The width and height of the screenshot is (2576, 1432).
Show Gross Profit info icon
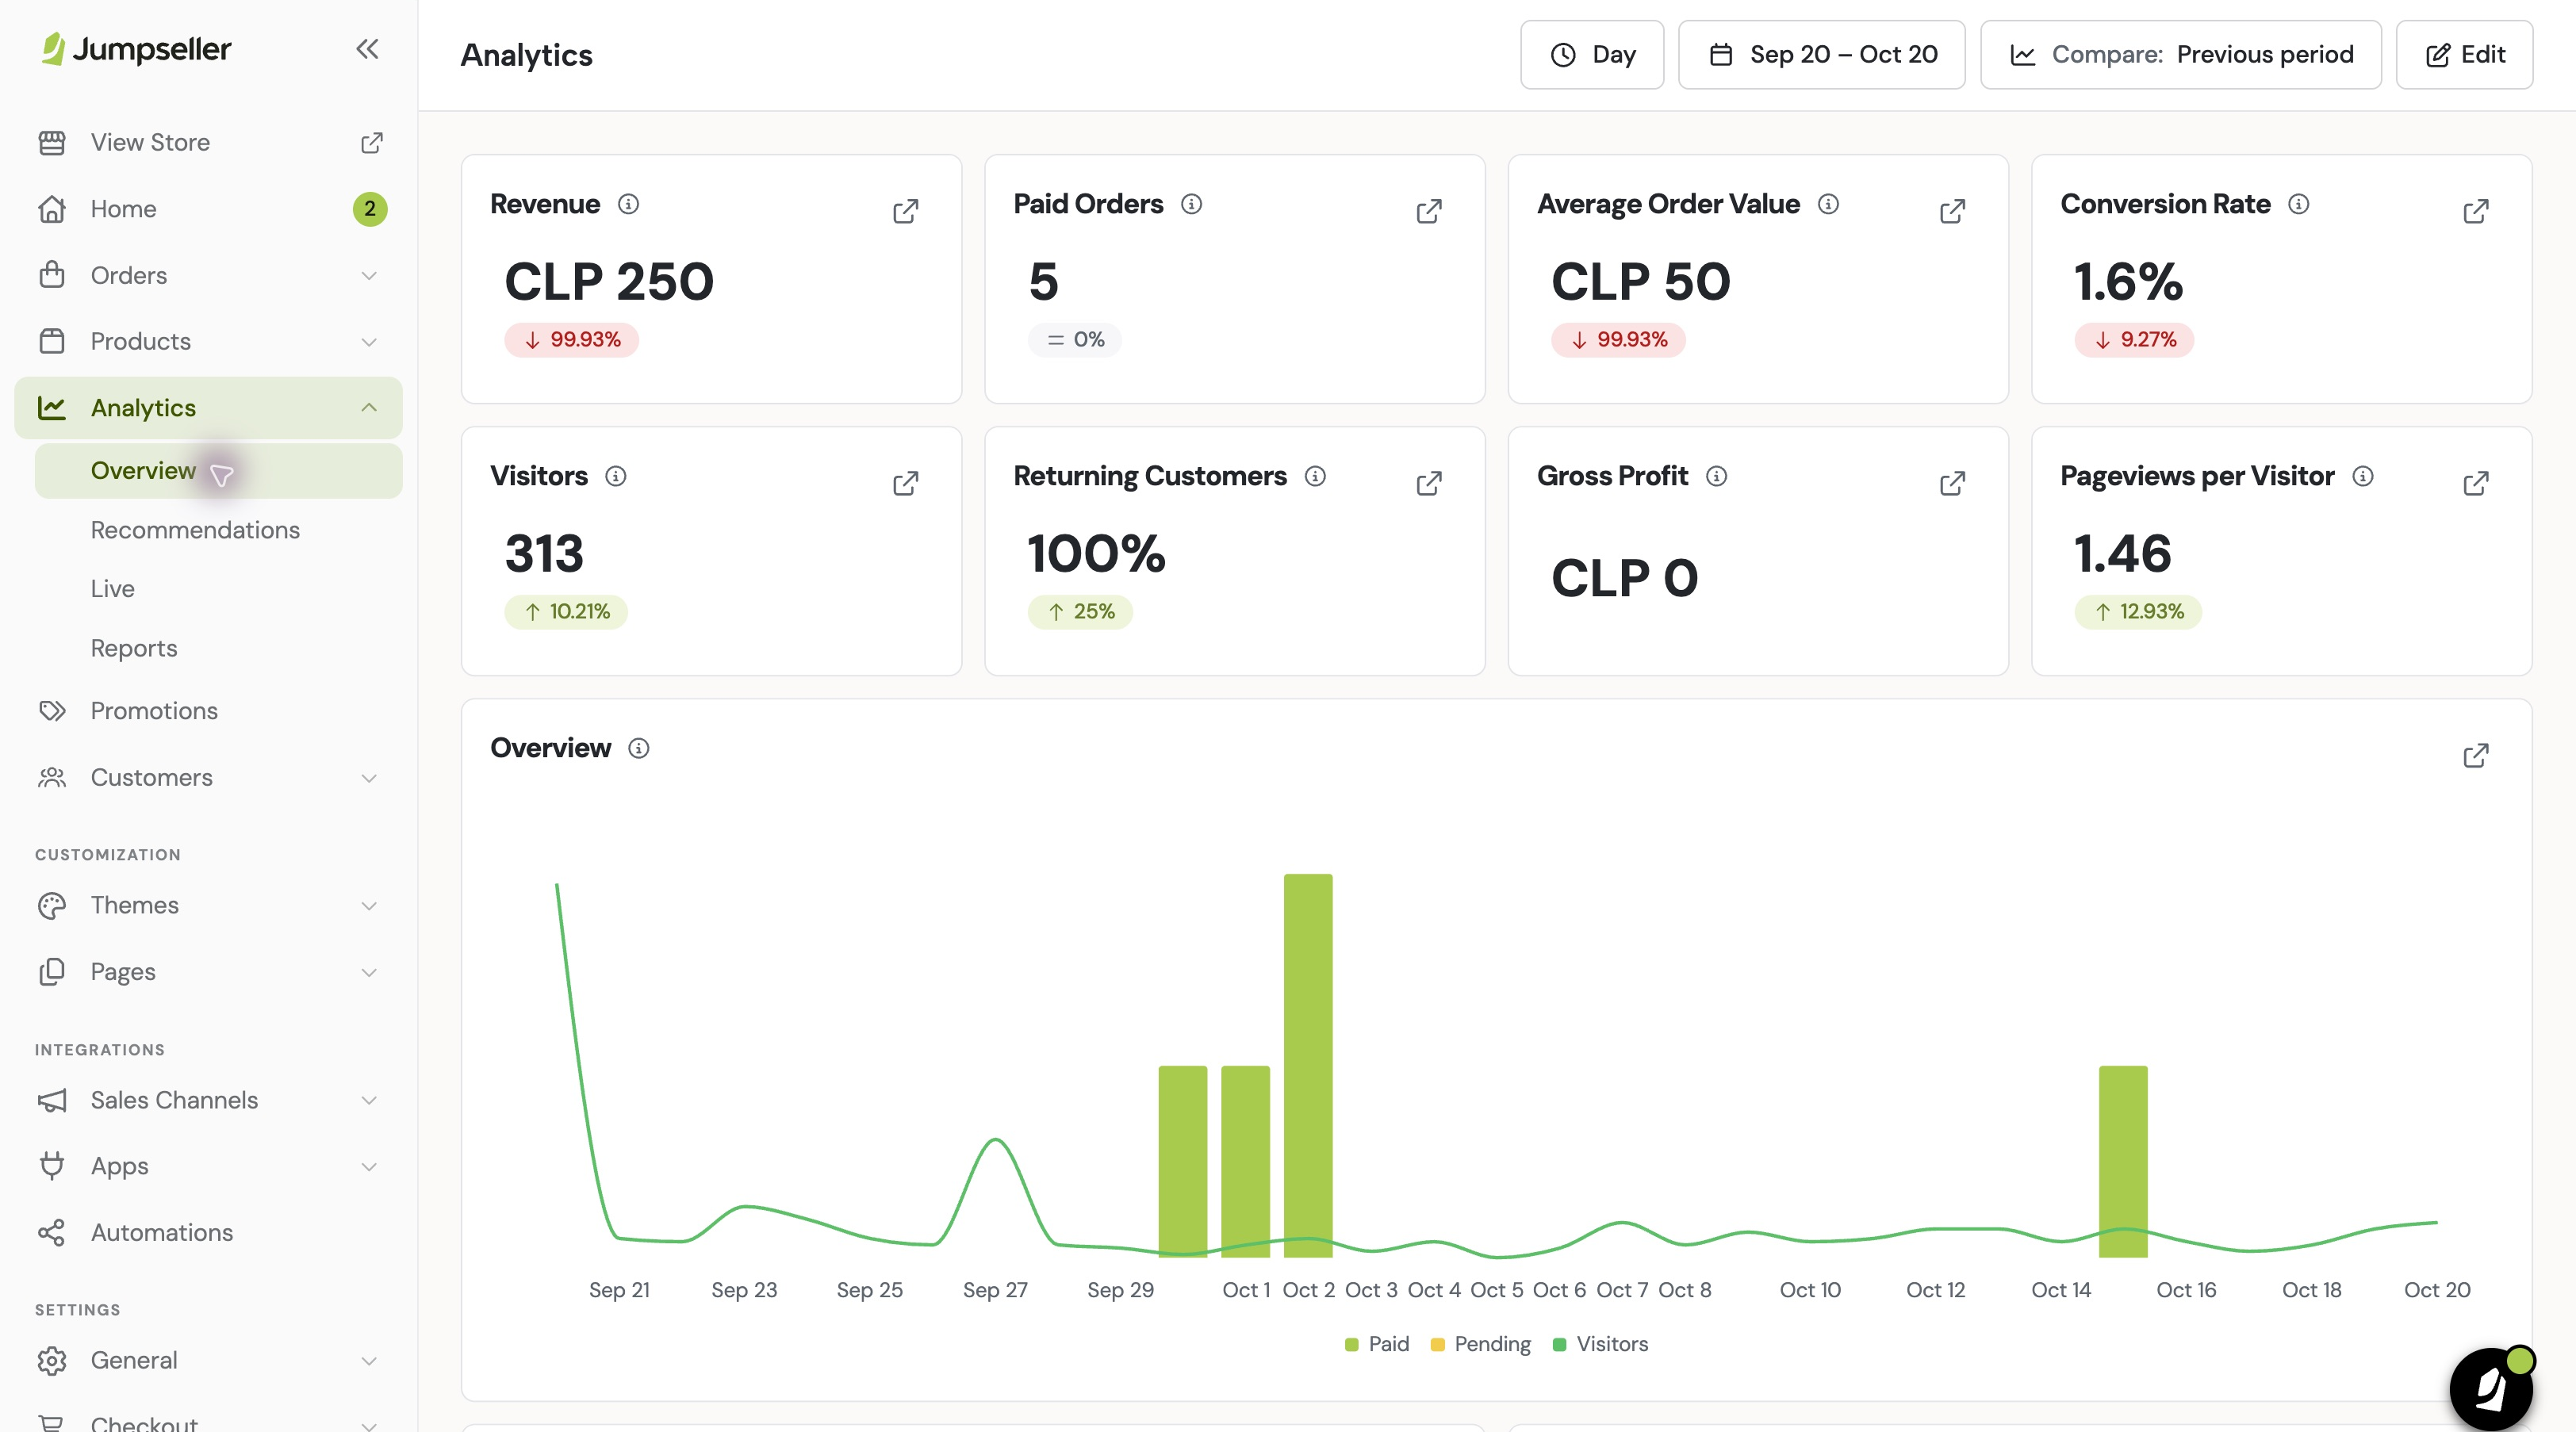[1716, 476]
